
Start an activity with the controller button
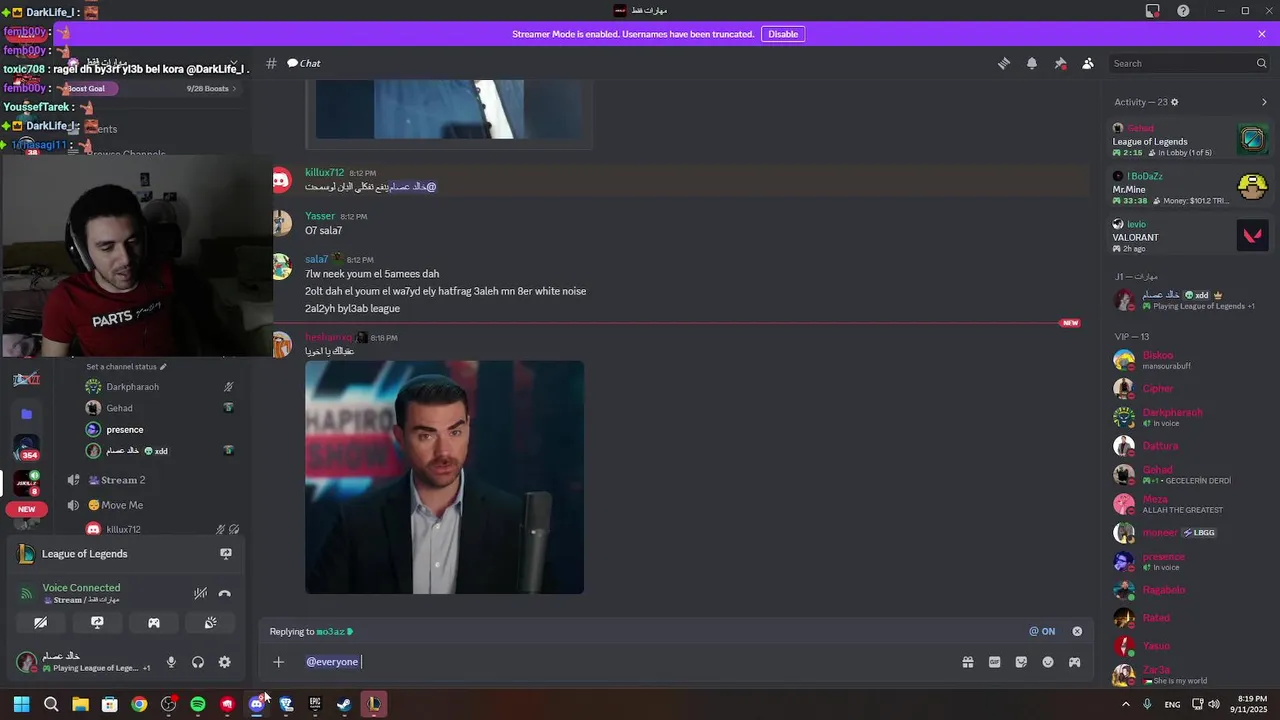coord(154,622)
